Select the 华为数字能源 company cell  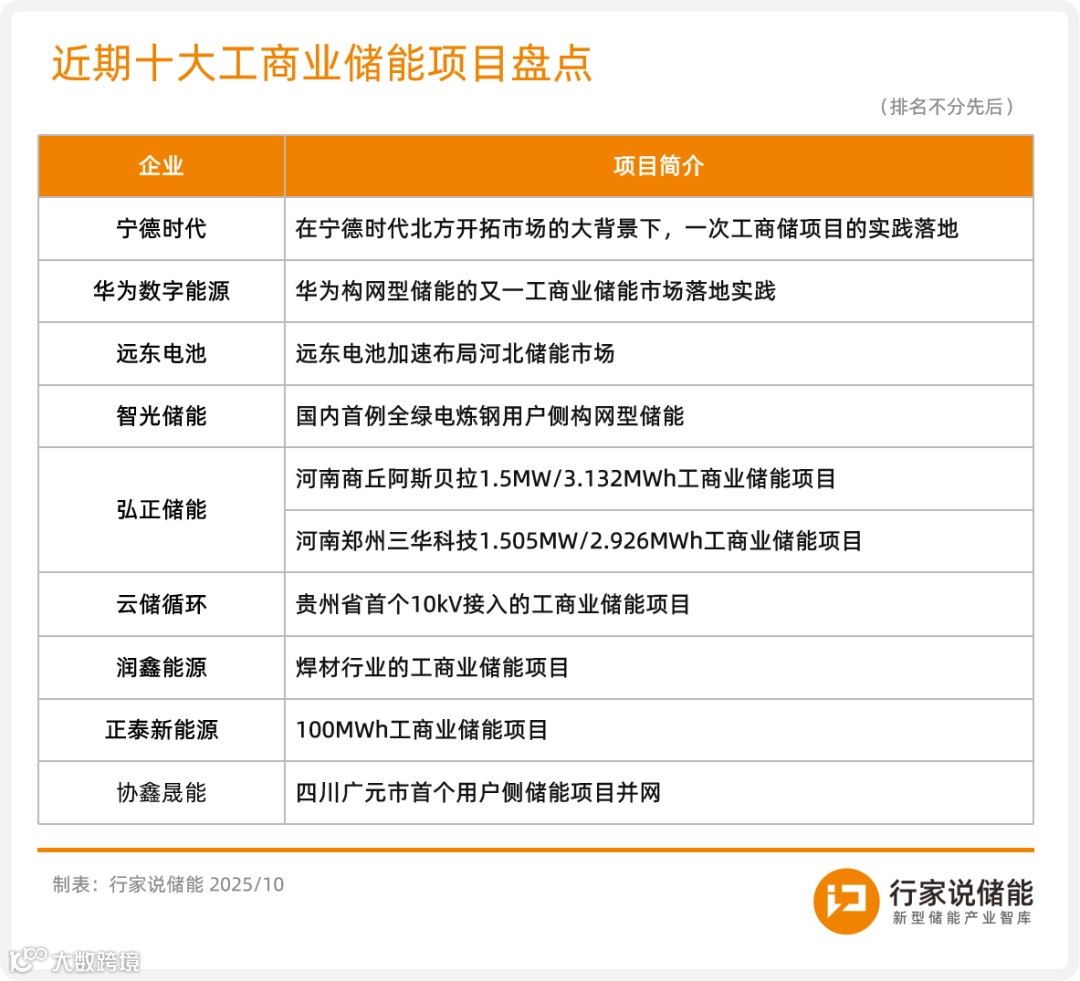point(161,291)
